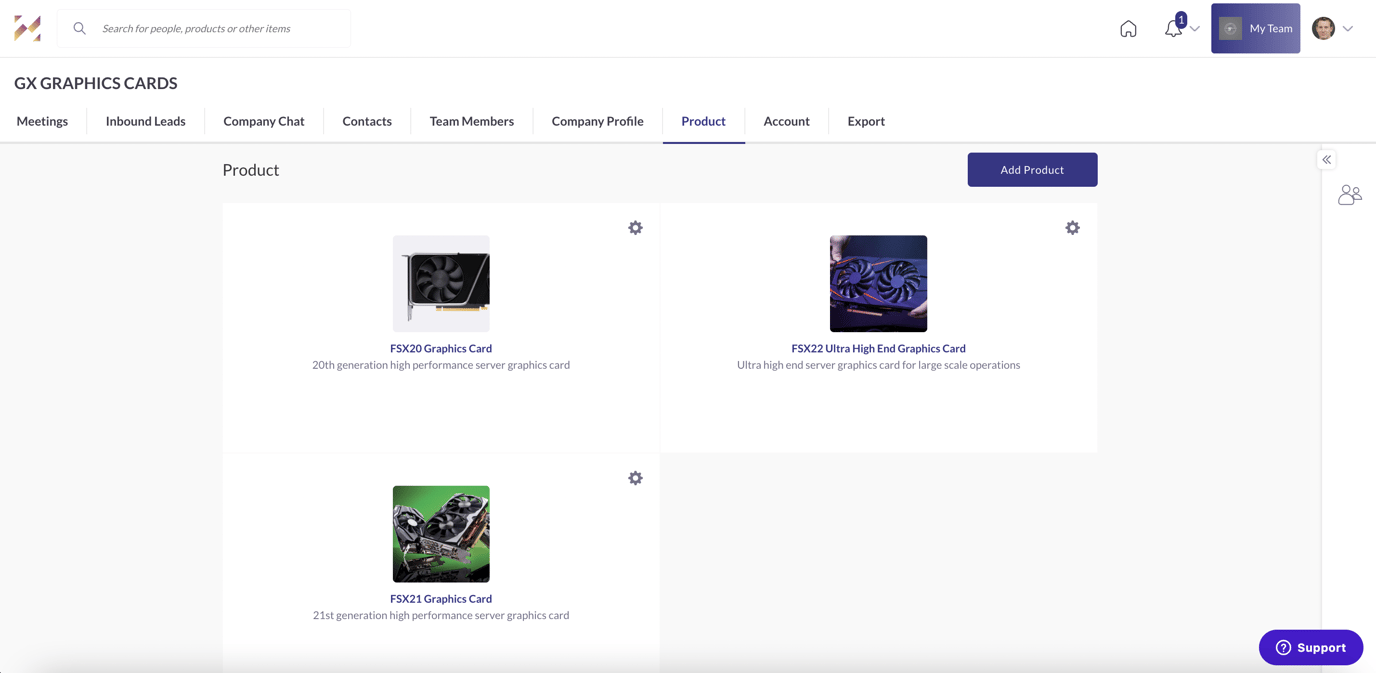Open the Company Profile tab
The width and height of the screenshot is (1376, 673).
click(x=597, y=121)
